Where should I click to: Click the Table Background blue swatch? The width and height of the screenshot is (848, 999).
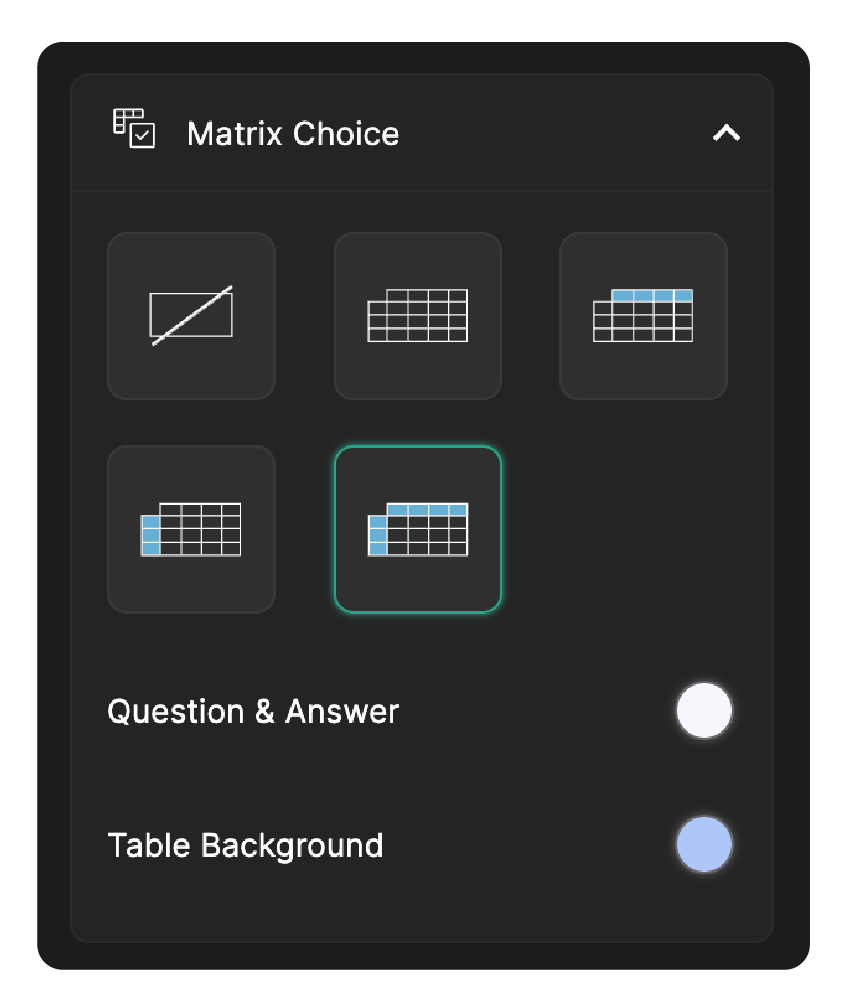click(x=704, y=844)
